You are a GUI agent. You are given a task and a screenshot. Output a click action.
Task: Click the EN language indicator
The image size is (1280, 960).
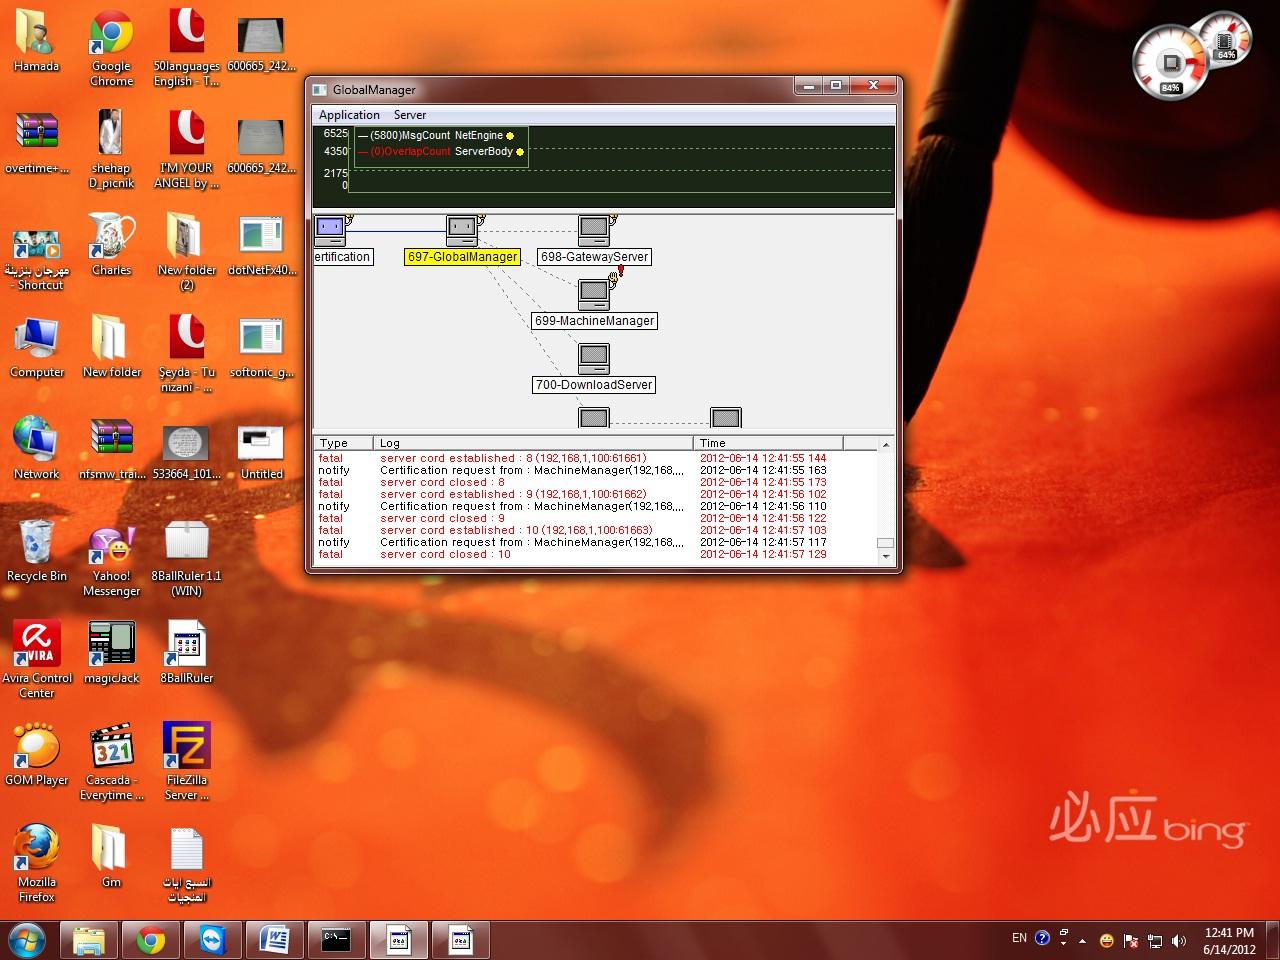click(1019, 938)
